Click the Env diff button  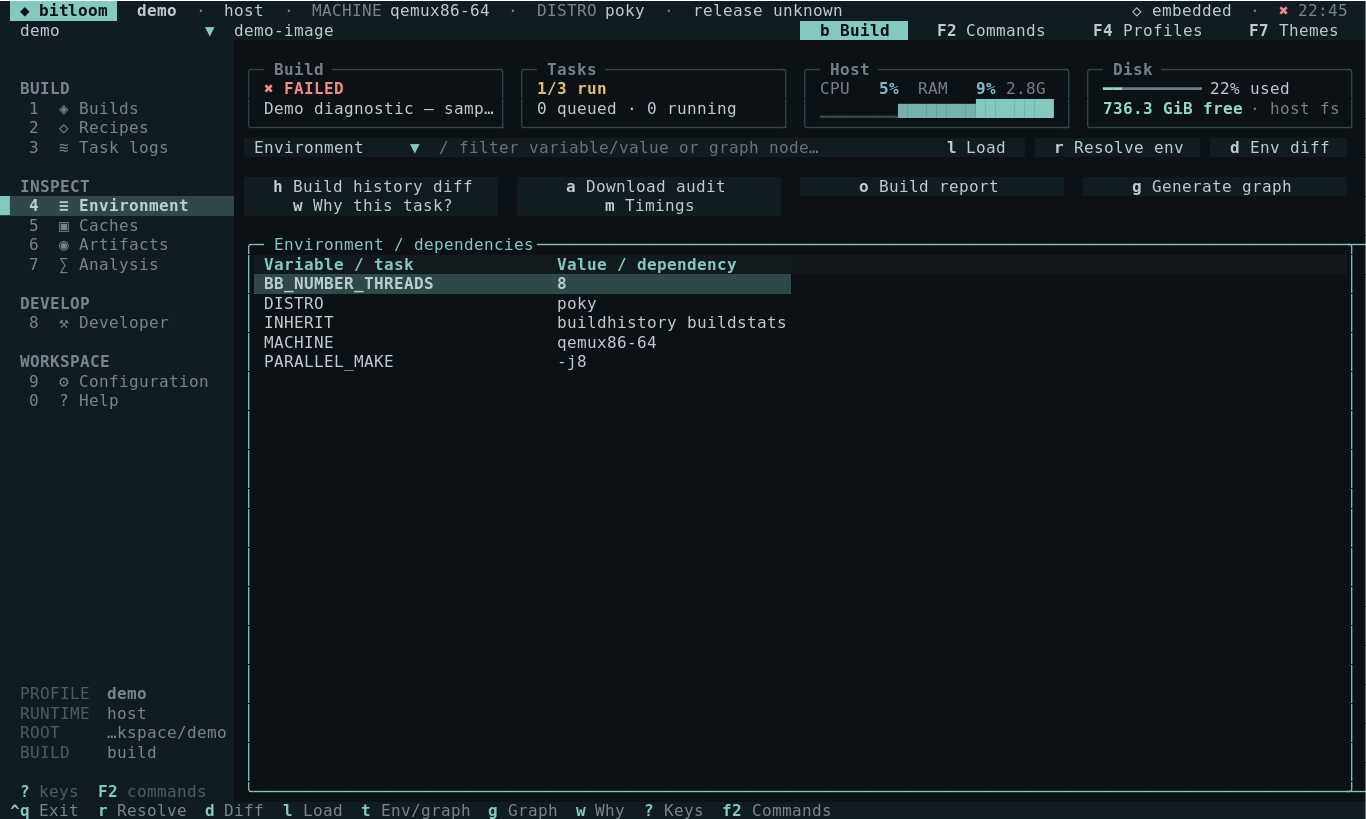(1279, 148)
